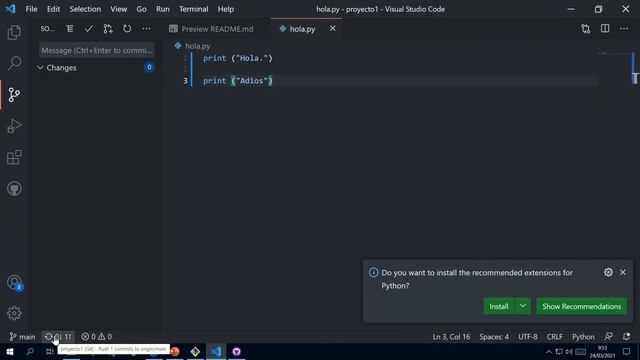Screen dimensions: 640x360
Task: Click the GitHub Desktop taskbar icon
Action: [236, 351]
